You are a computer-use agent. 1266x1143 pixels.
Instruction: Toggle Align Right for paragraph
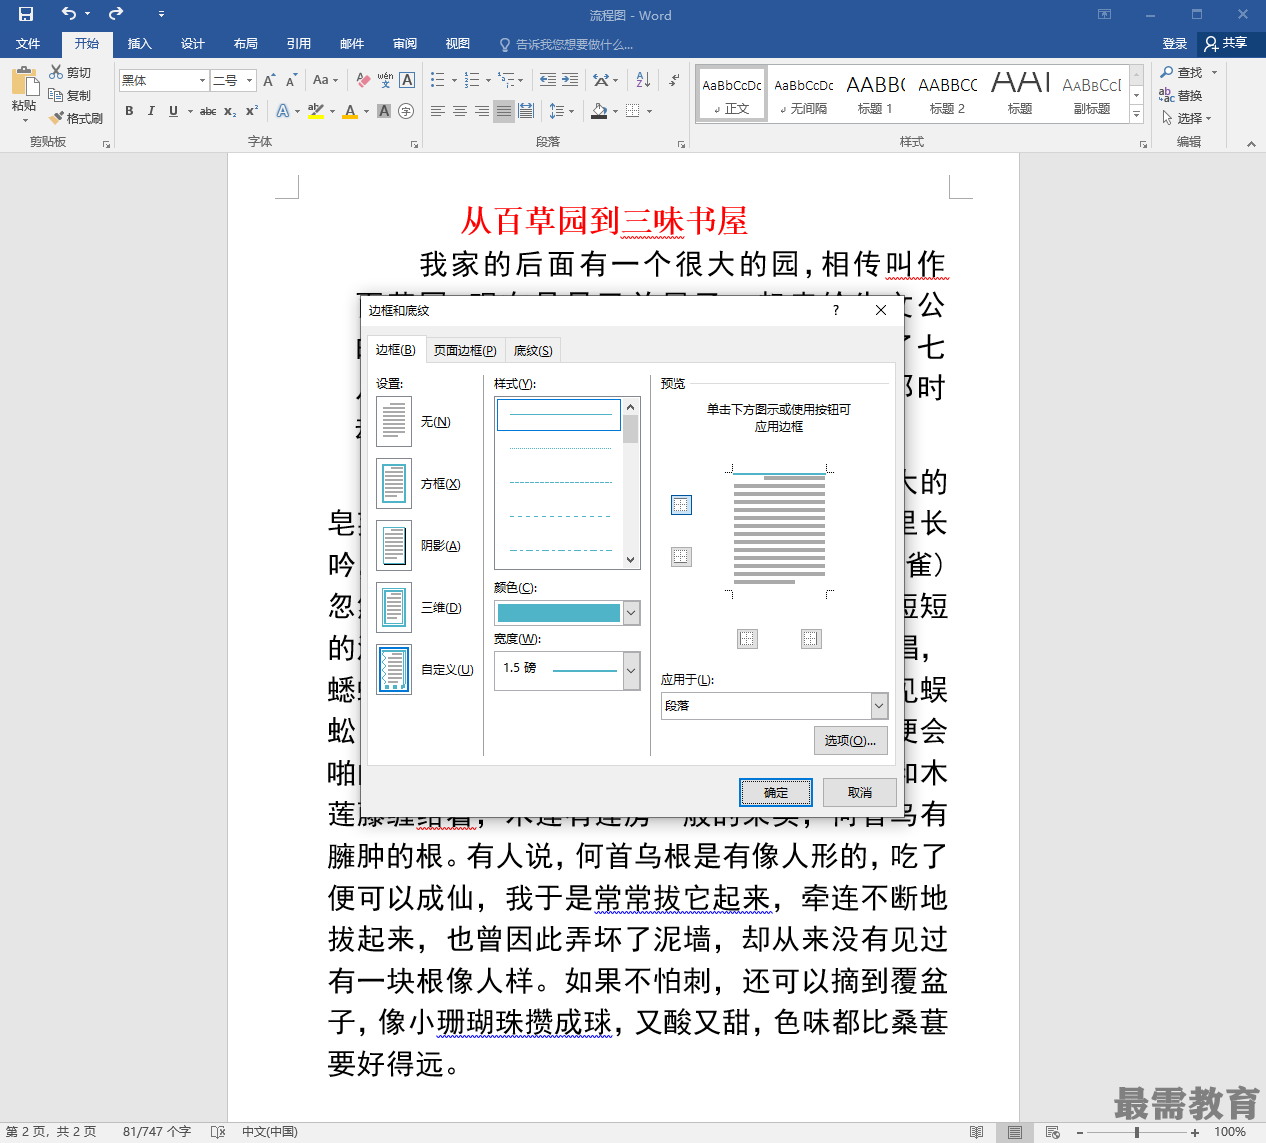point(482,111)
